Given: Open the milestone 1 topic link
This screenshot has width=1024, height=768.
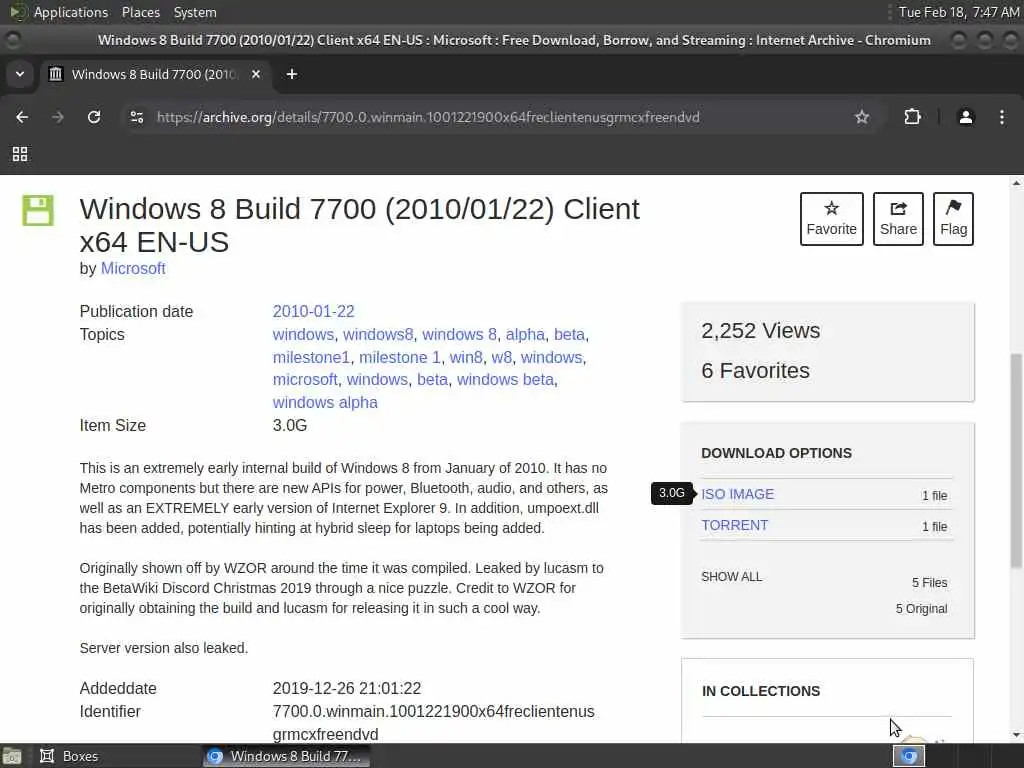Looking at the screenshot, I should click(x=400, y=357).
